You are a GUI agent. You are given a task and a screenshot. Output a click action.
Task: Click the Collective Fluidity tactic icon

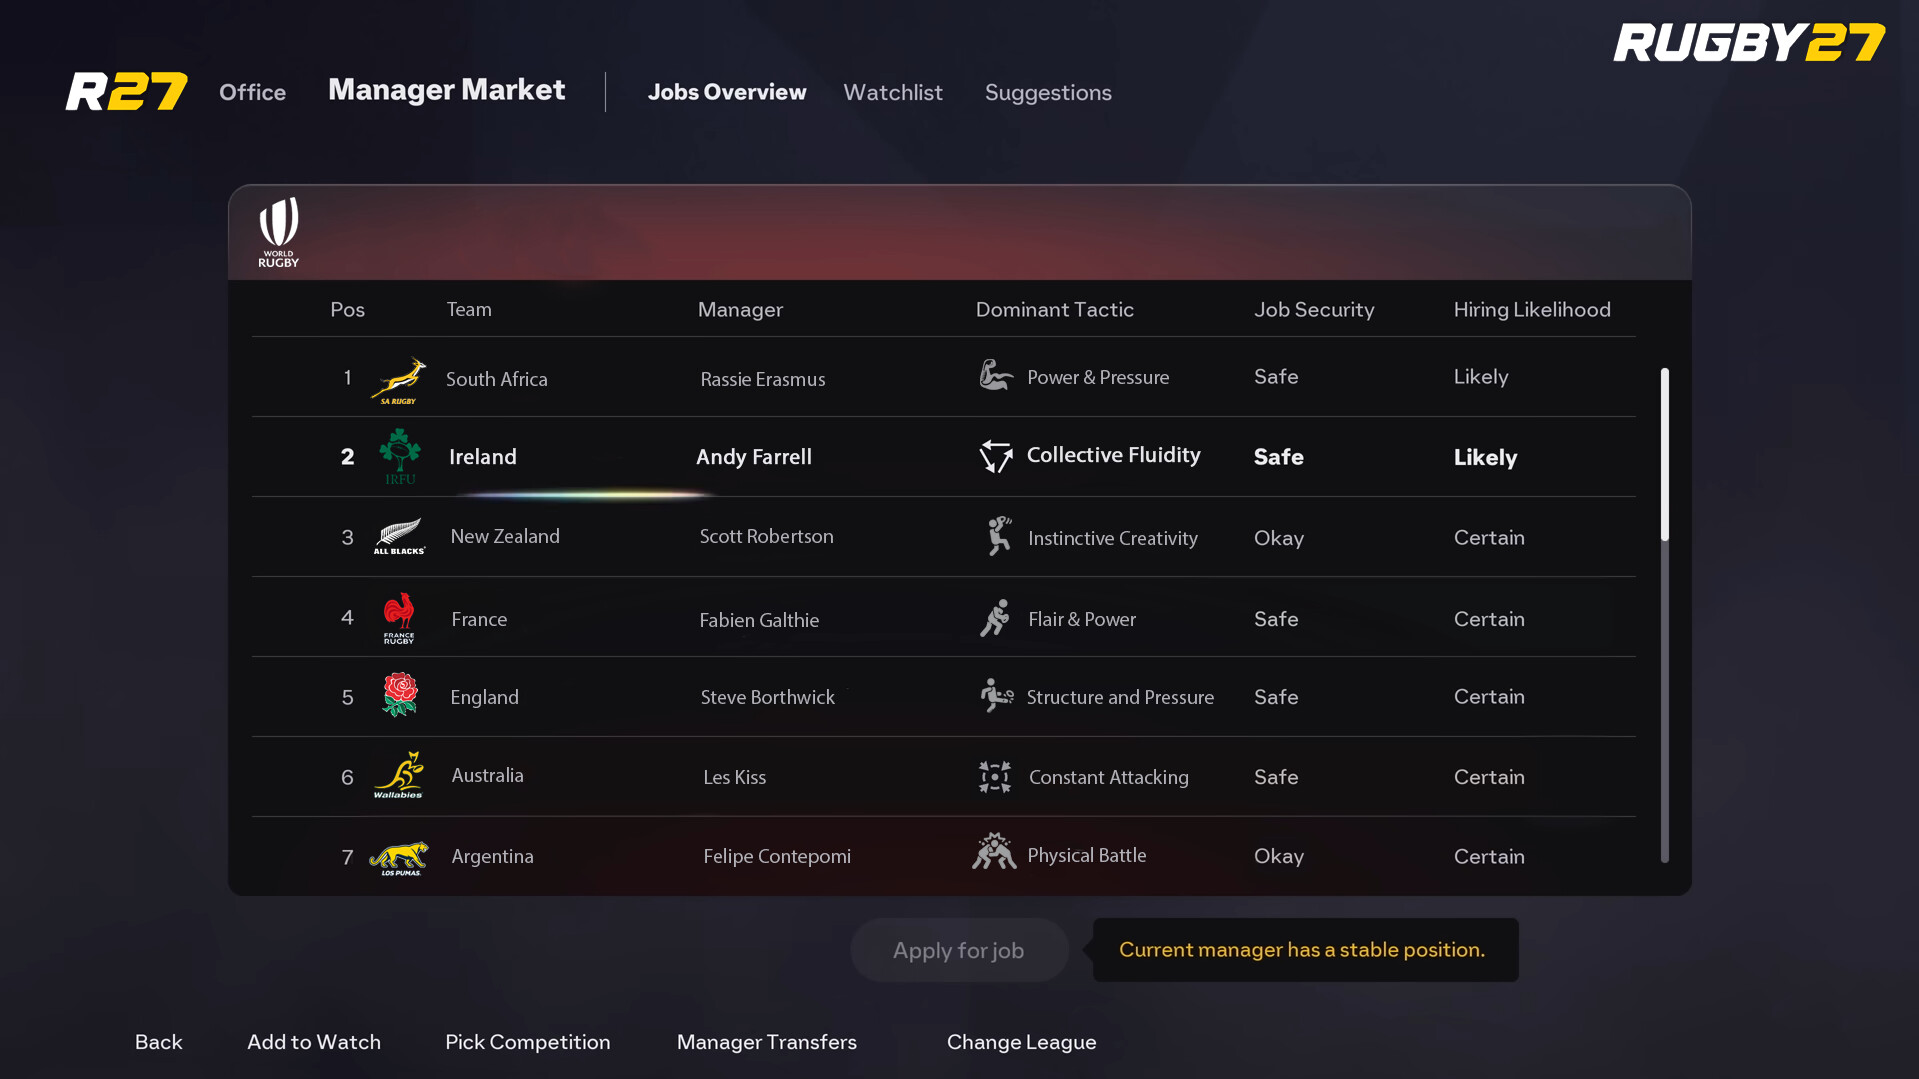click(995, 456)
